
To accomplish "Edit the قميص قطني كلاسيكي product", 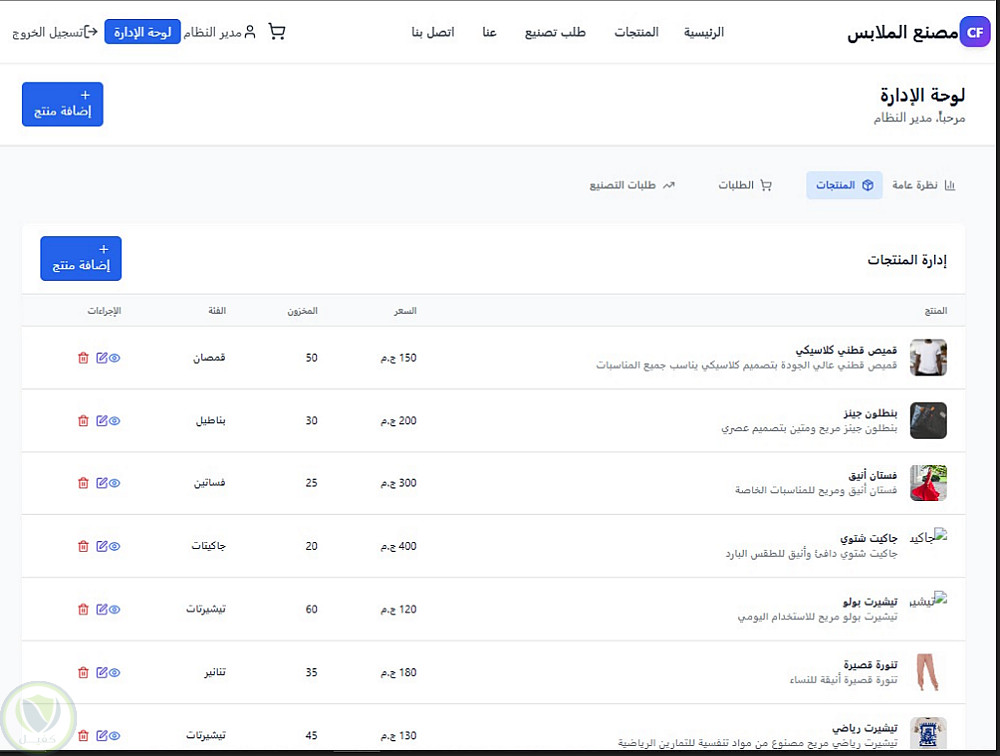I will pyautogui.click(x=101, y=358).
